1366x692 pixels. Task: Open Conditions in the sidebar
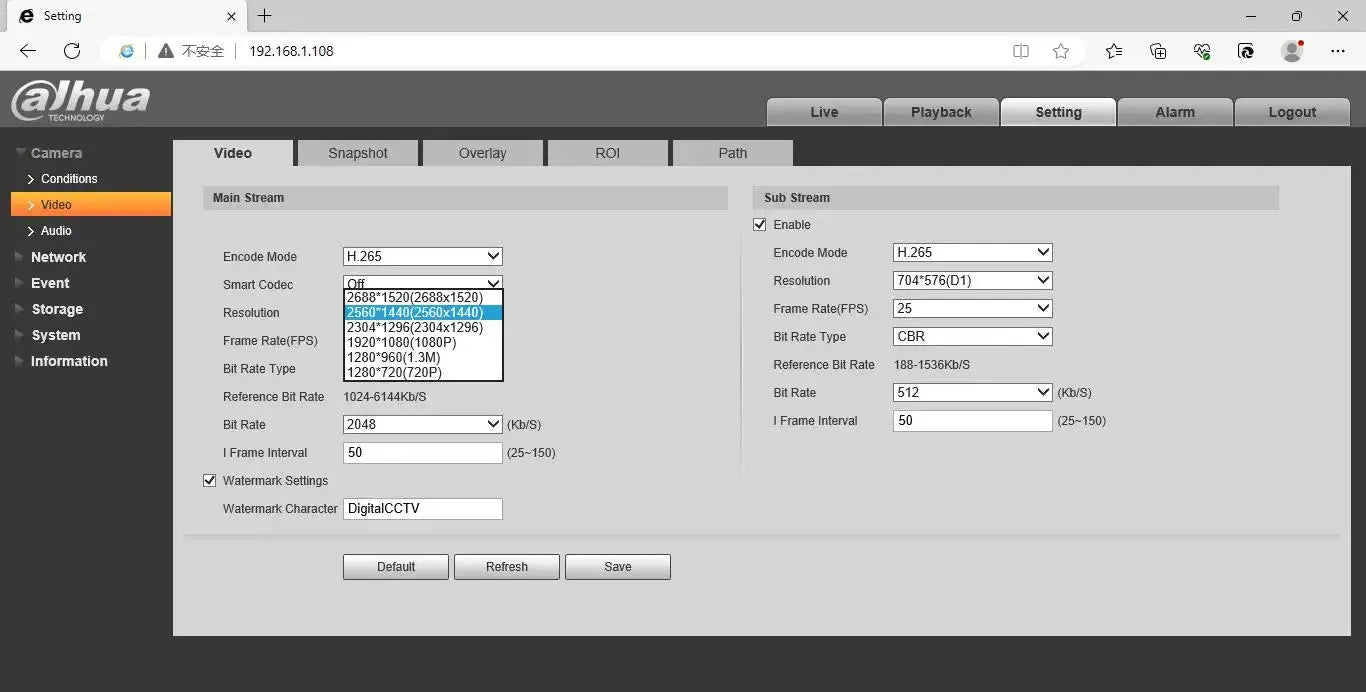point(69,179)
